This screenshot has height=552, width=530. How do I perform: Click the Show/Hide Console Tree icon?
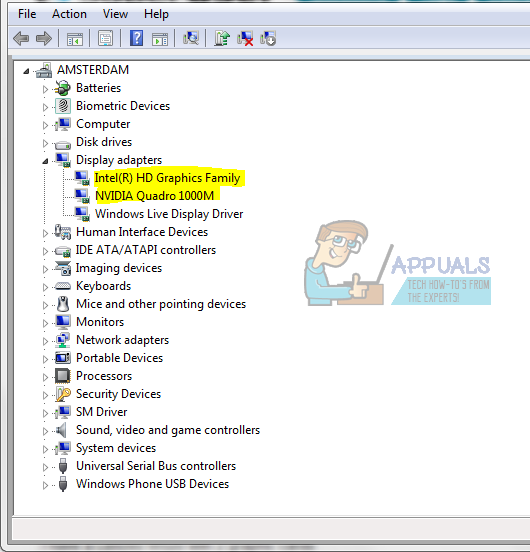(x=75, y=39)
